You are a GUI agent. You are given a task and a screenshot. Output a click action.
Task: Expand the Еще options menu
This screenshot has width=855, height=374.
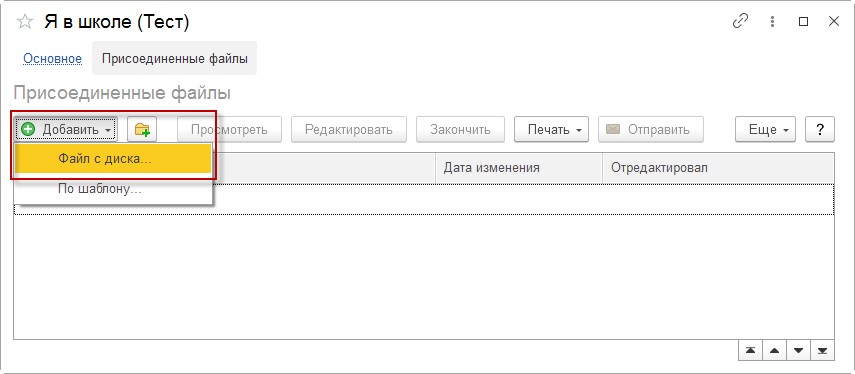[766, 130]
